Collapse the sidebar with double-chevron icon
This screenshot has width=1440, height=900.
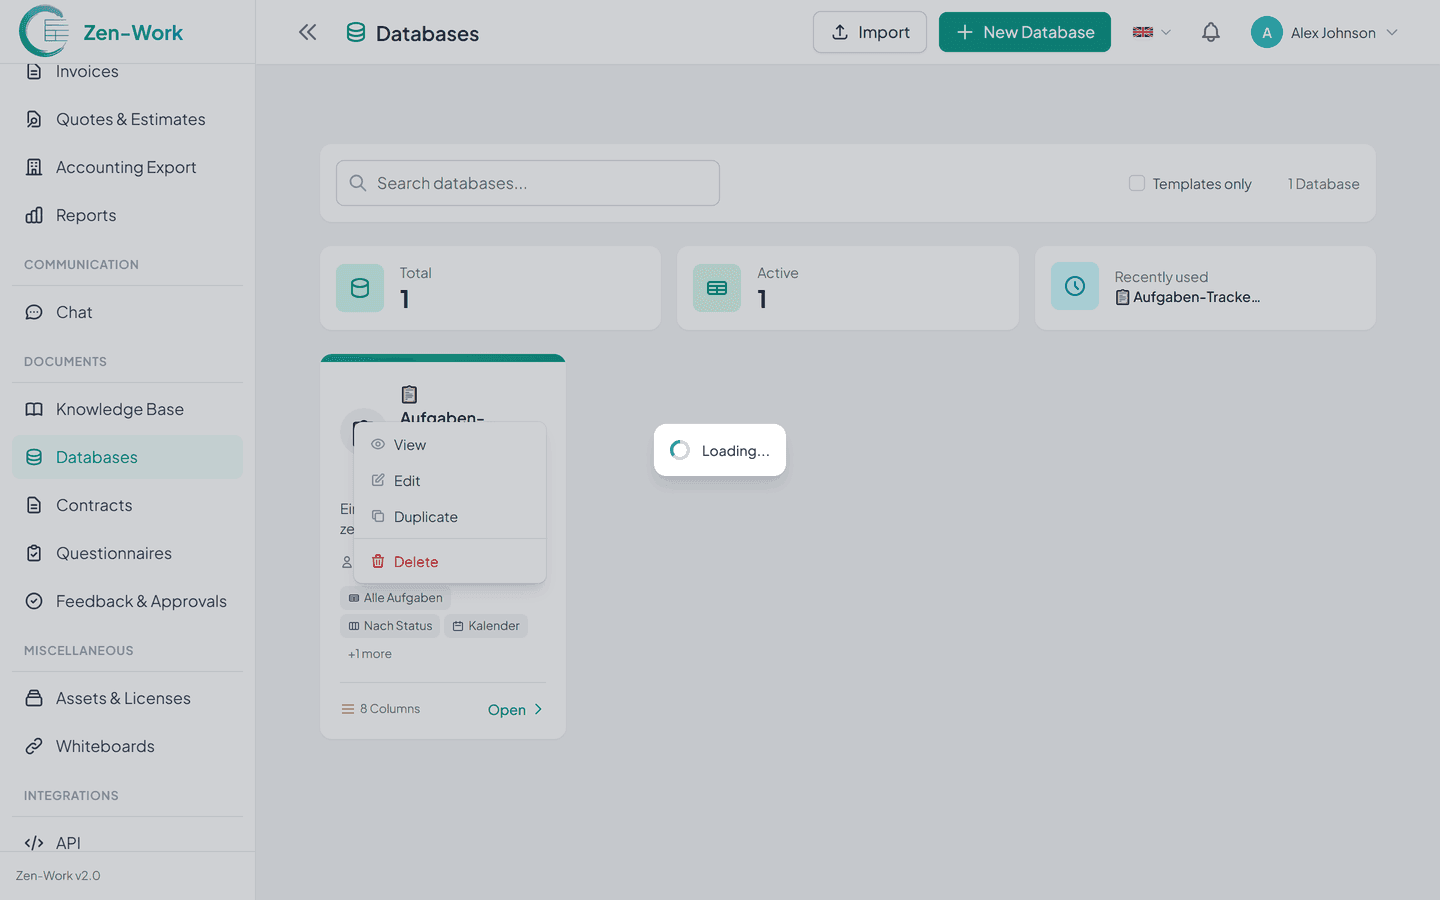pos(307,32)
